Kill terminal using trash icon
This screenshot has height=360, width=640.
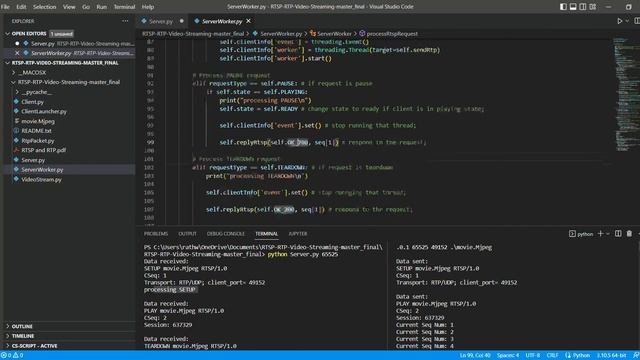pyautogui.click(x=629, y=233)
